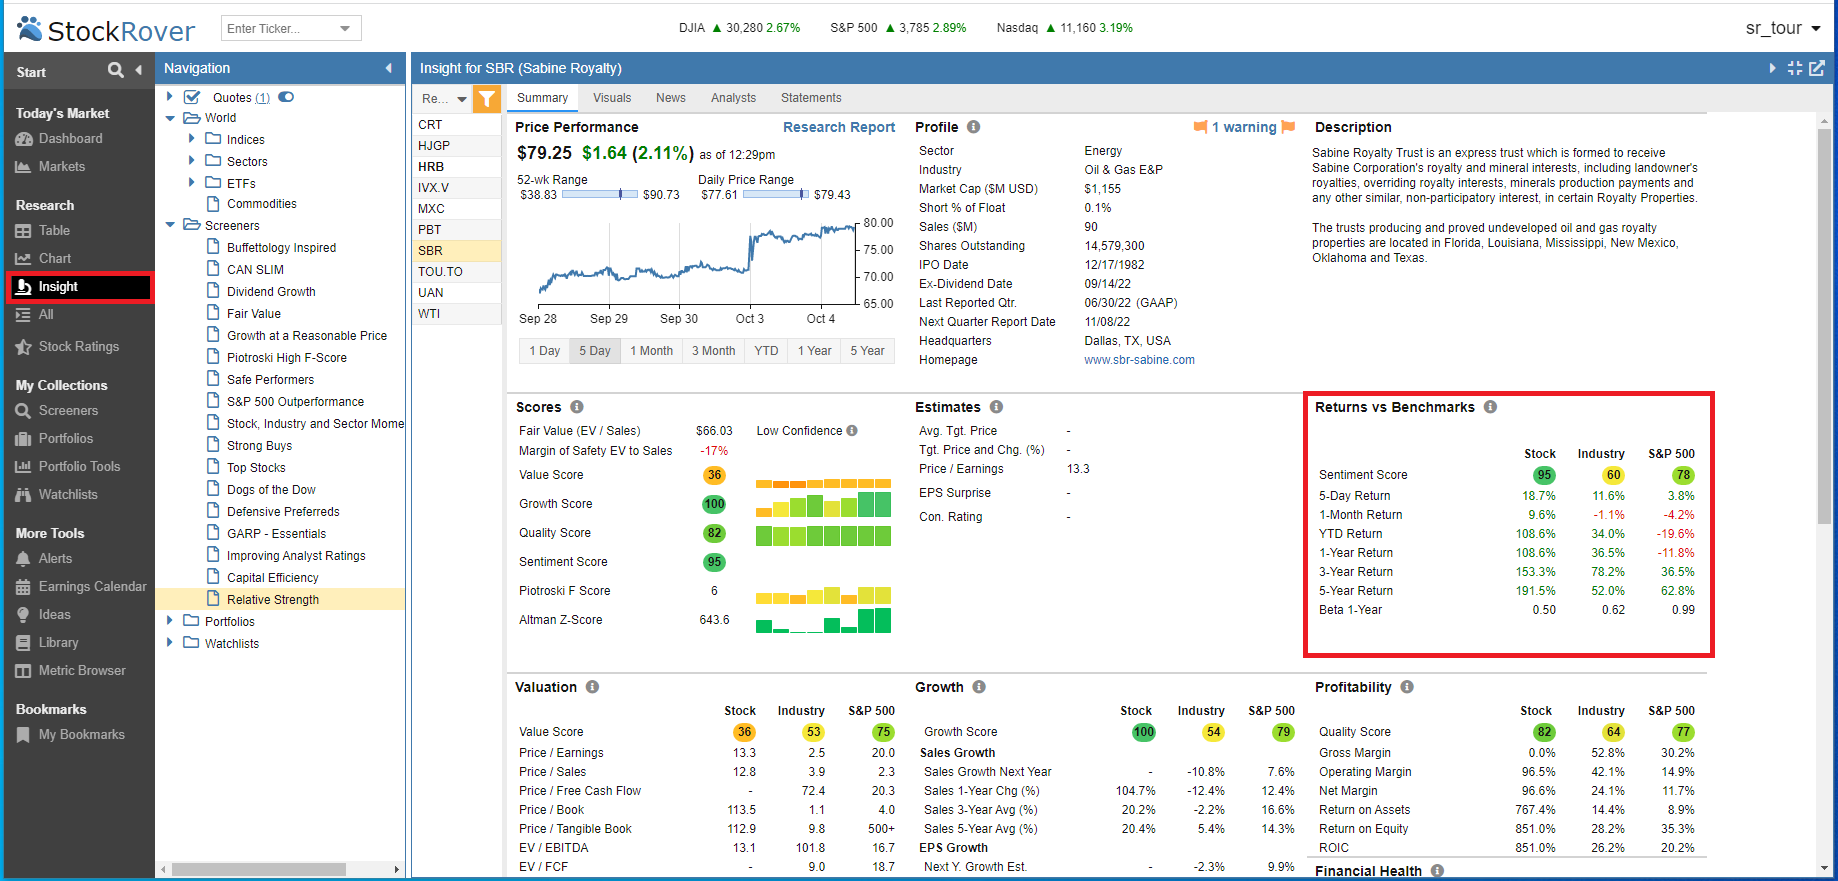Expand the Indices folder

[x=192, y=139]
